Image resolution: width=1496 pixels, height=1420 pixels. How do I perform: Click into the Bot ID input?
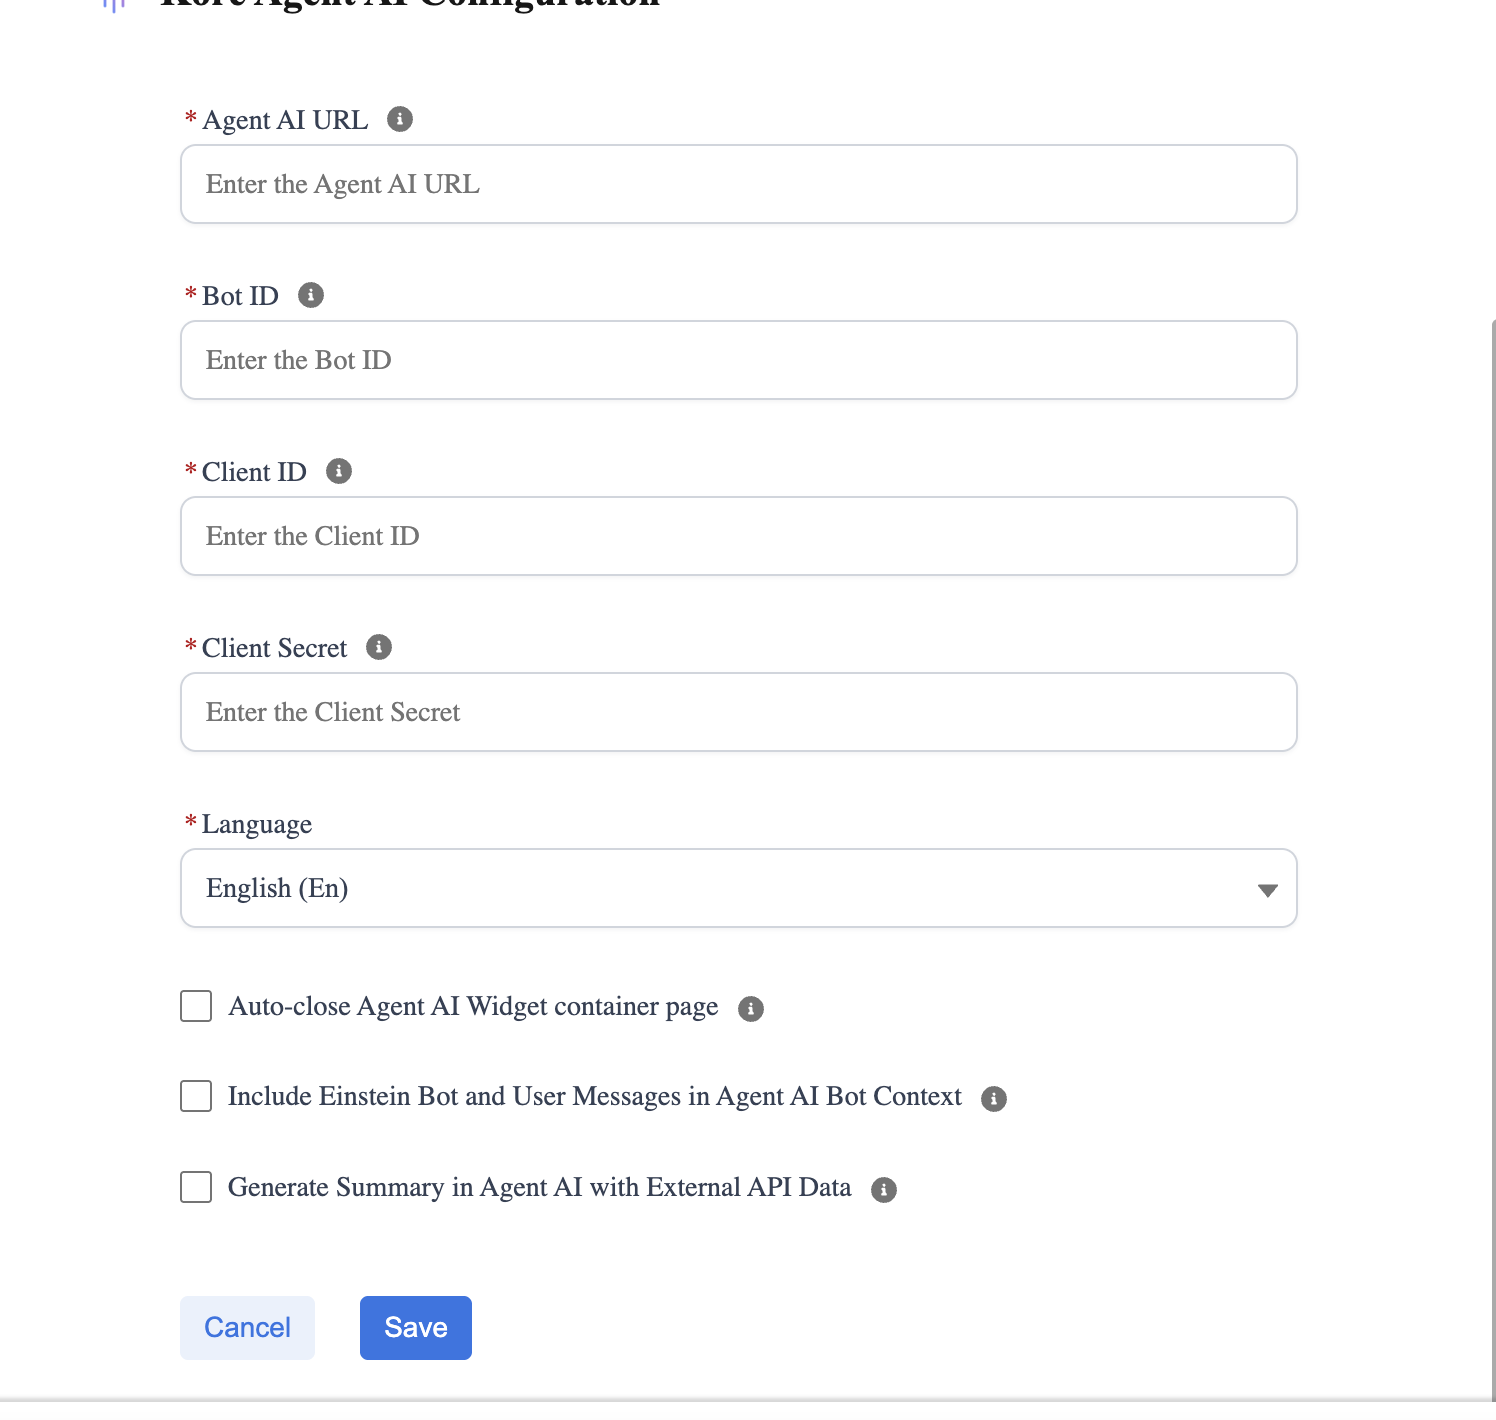pyautogui.click(x=738, y=360)
